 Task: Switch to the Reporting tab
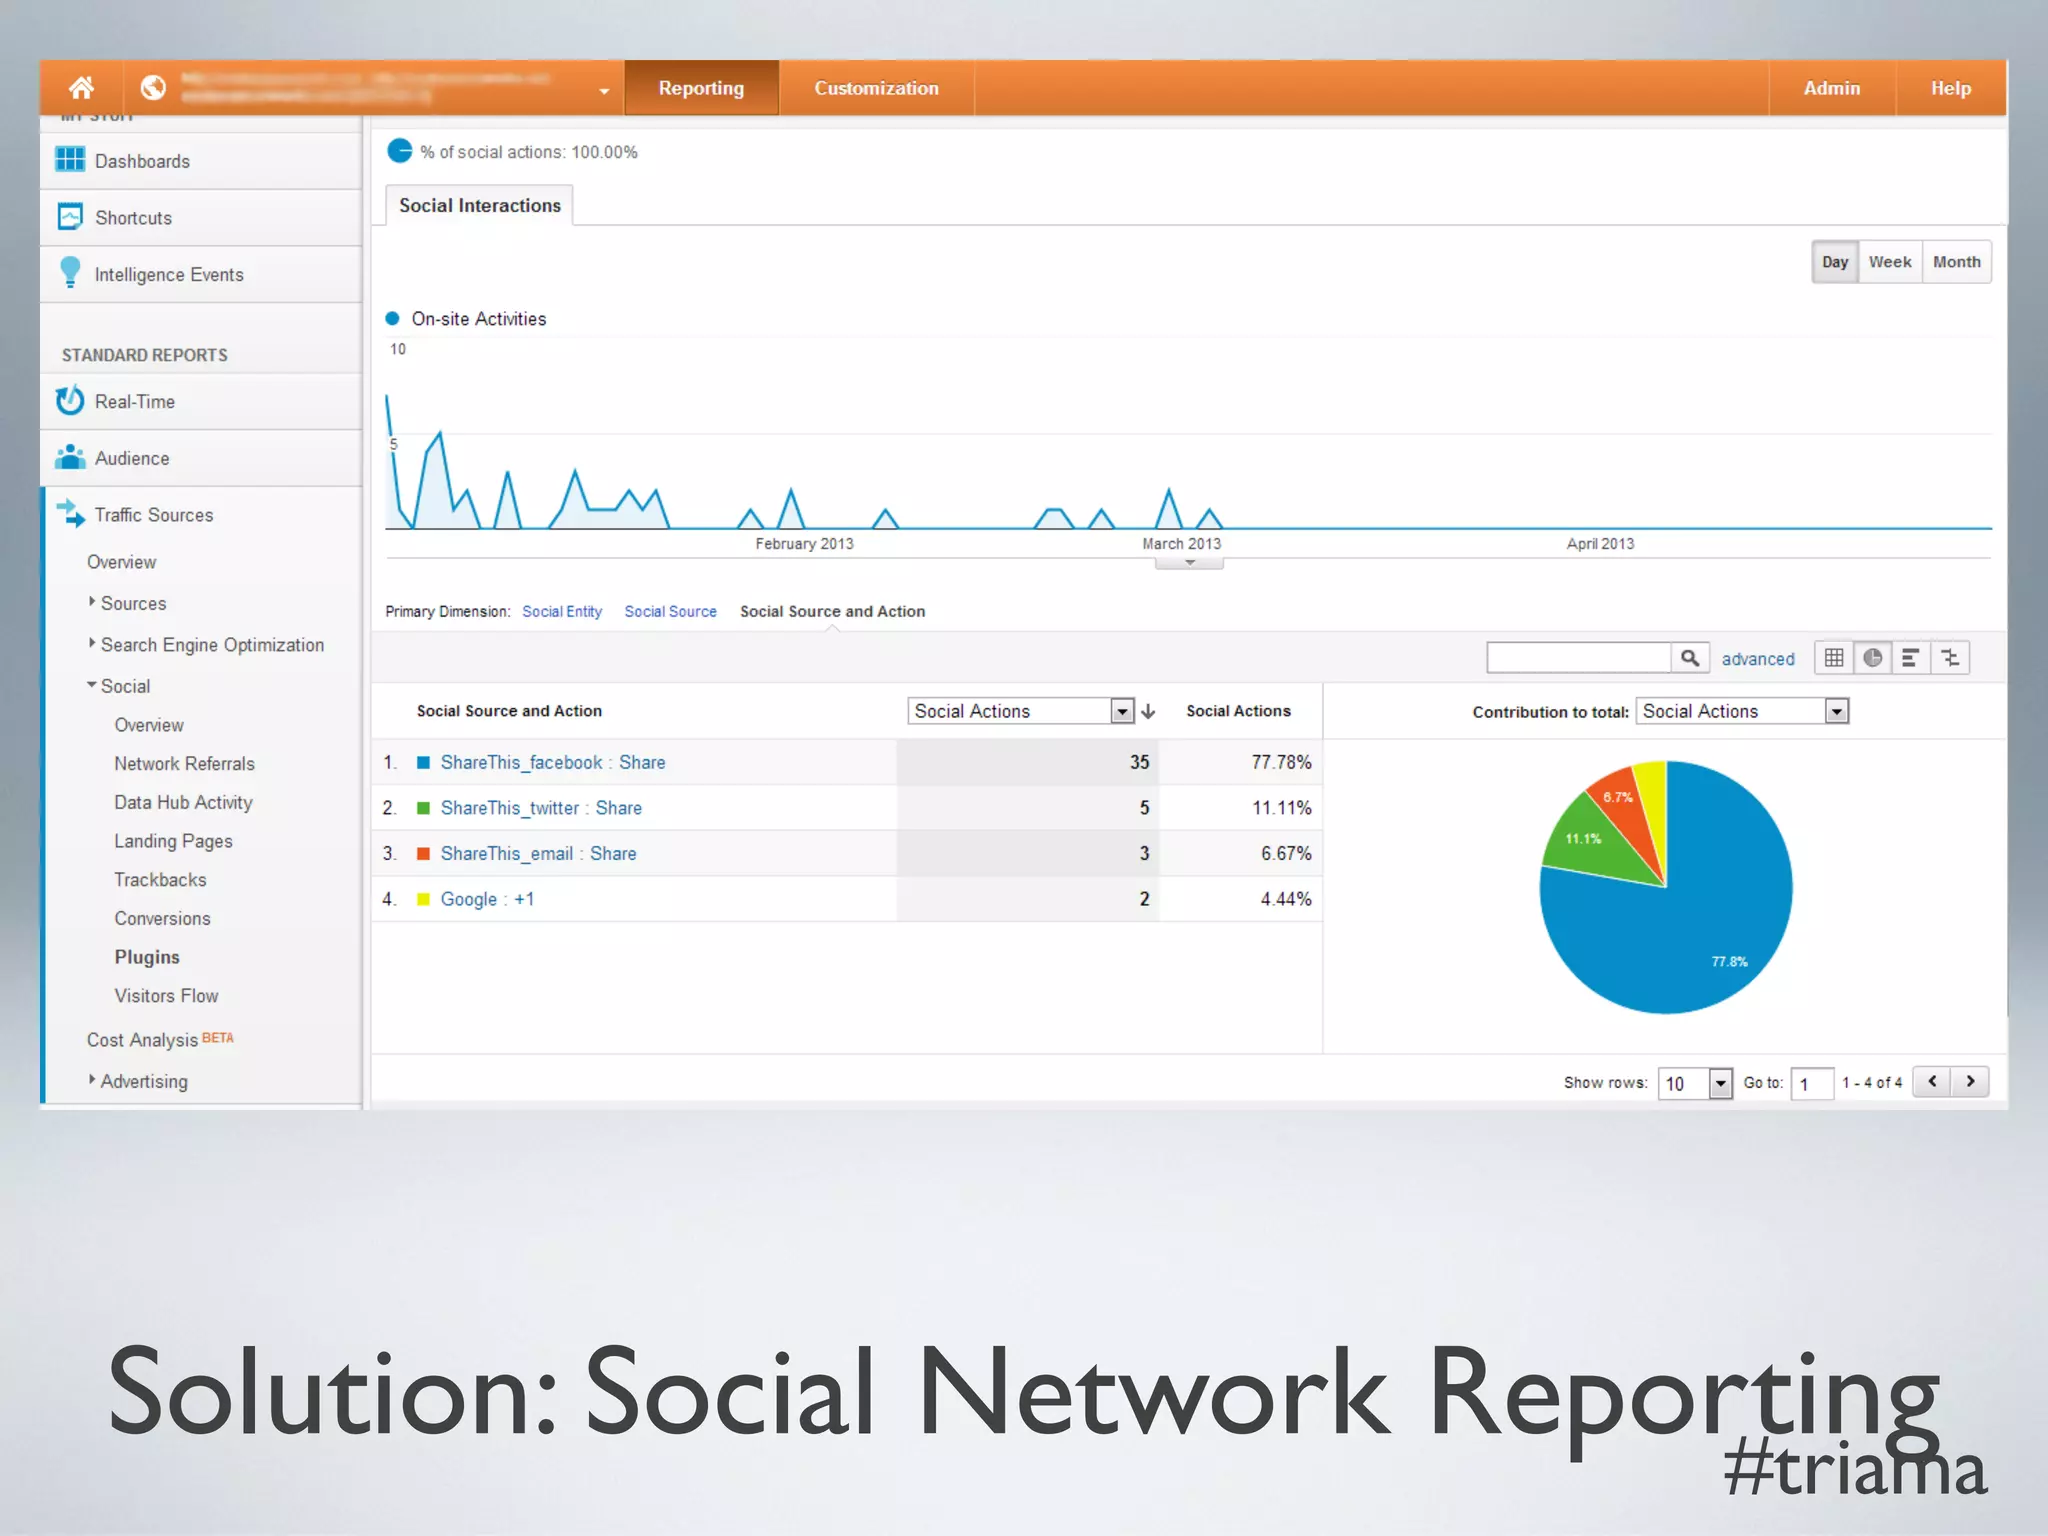pyautogui.click(x=701, y=88)
